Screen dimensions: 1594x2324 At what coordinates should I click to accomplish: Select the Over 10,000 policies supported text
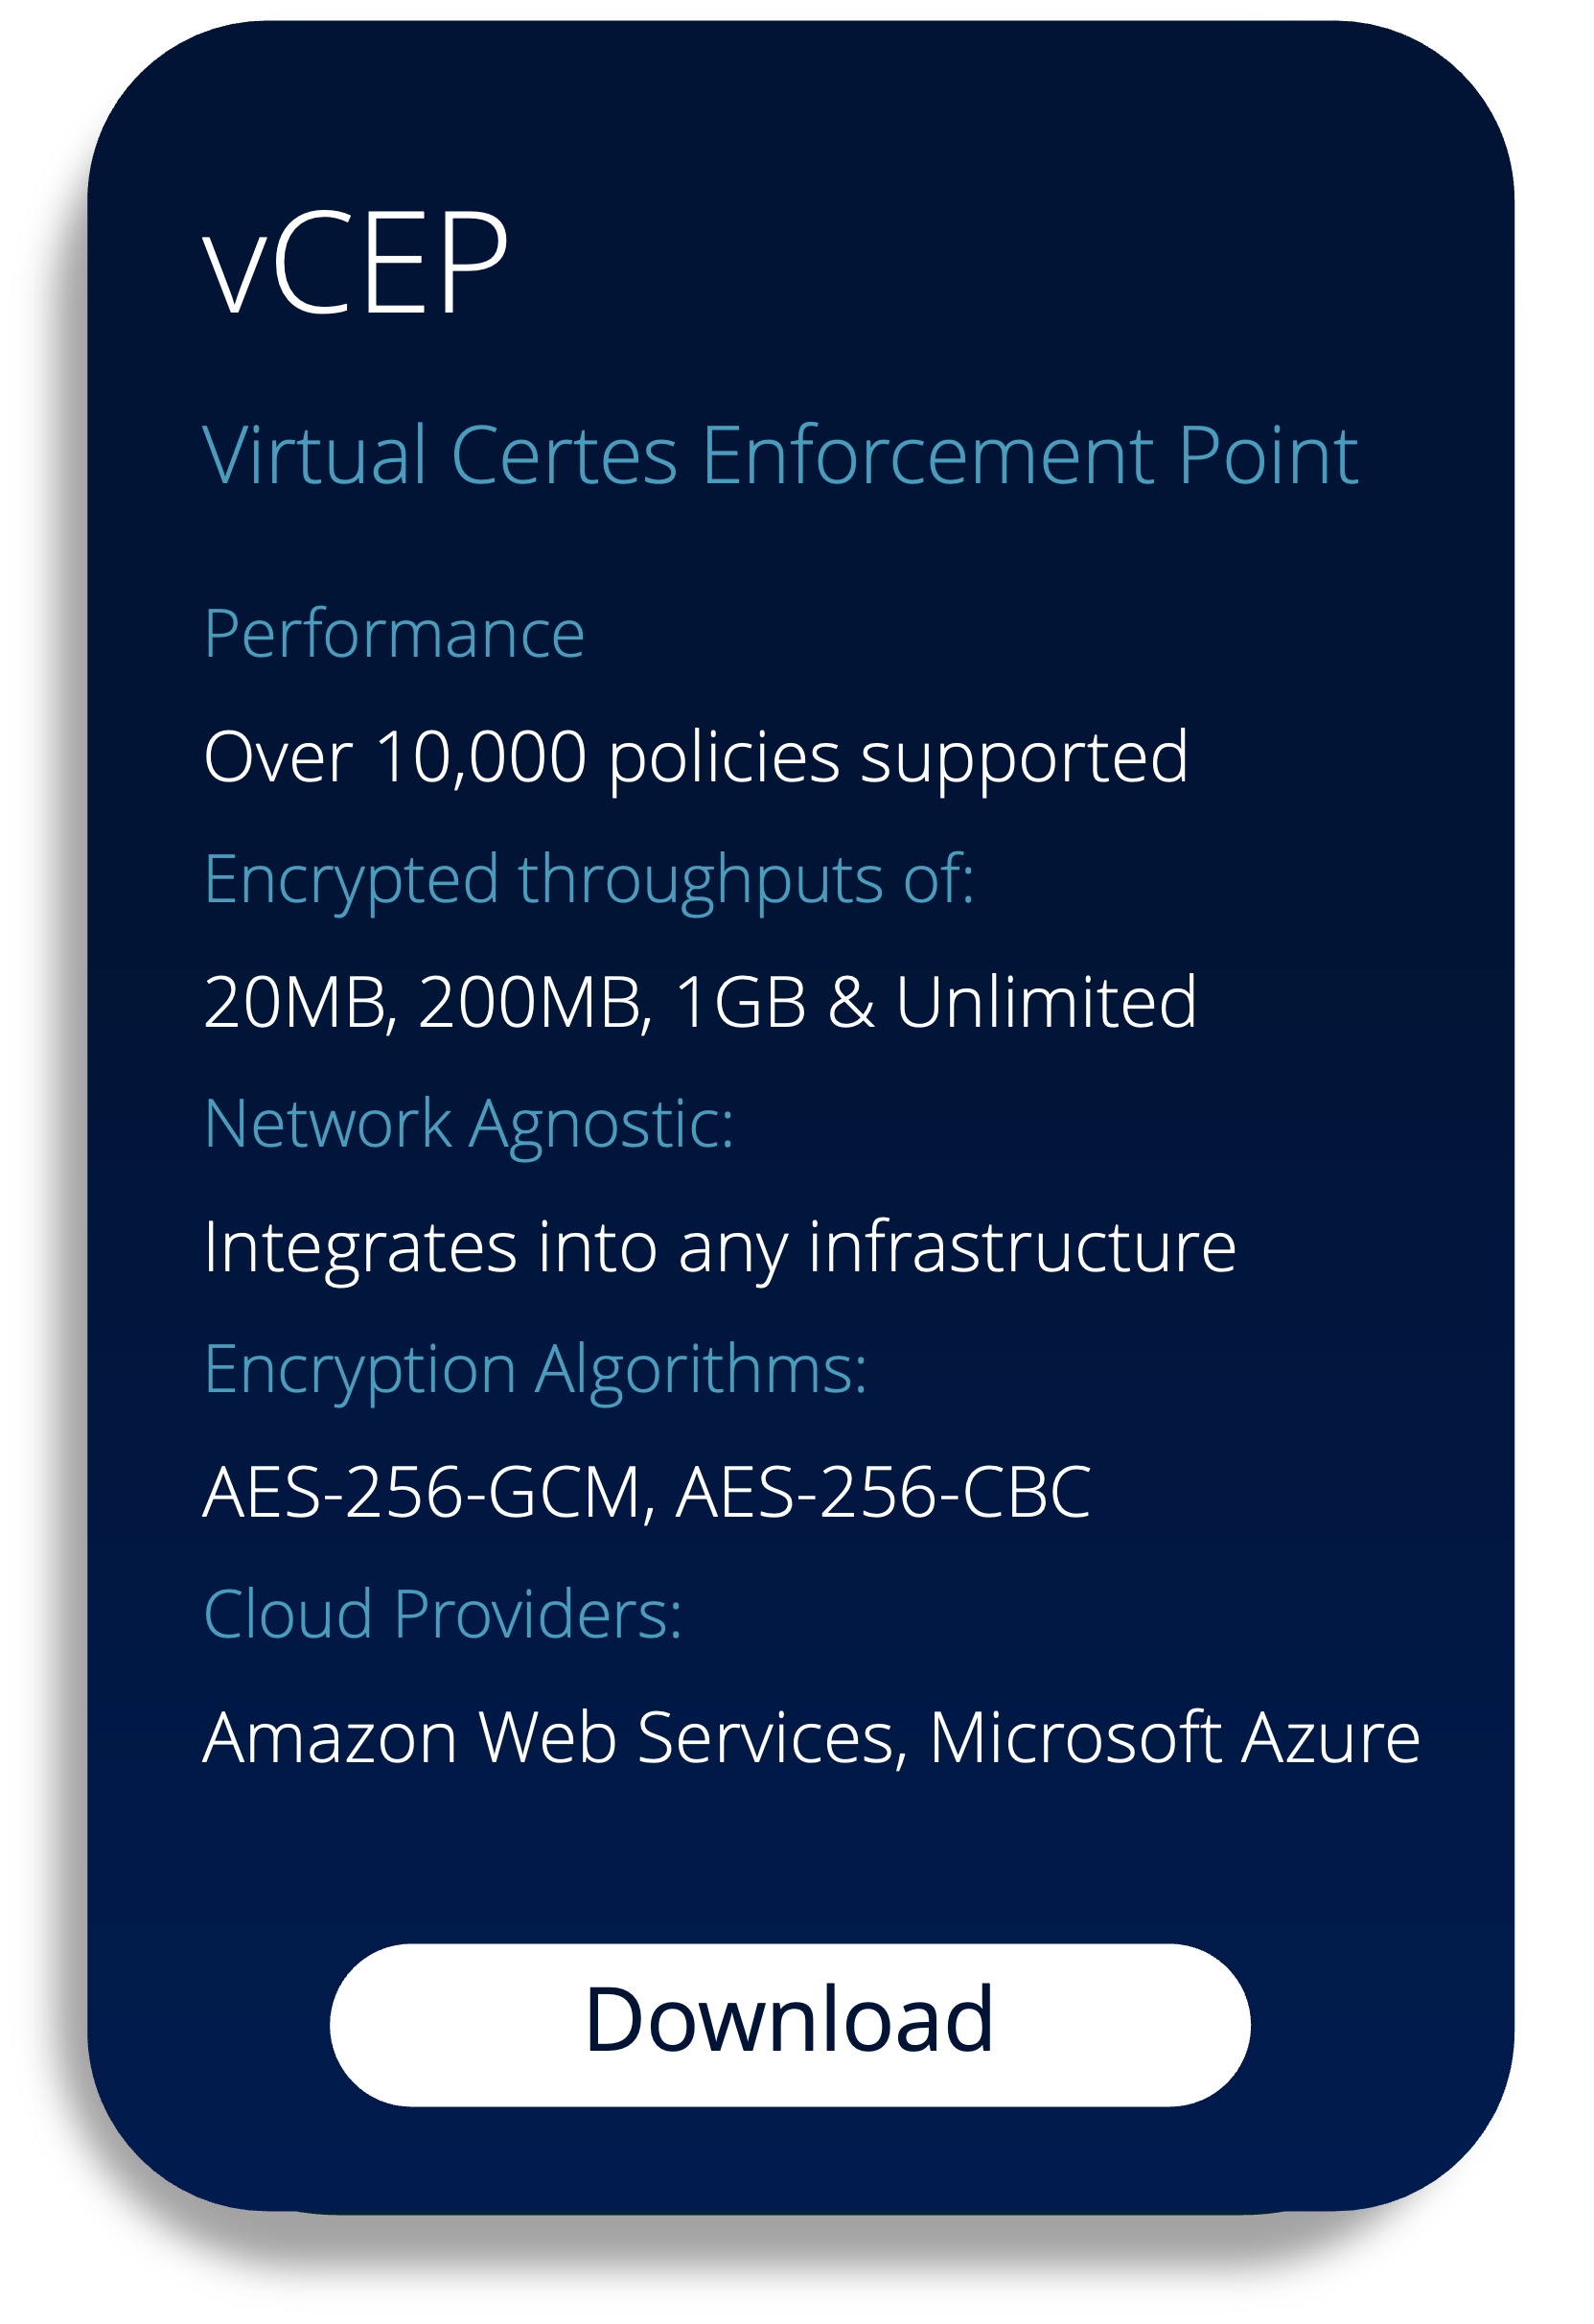point(696,759)
